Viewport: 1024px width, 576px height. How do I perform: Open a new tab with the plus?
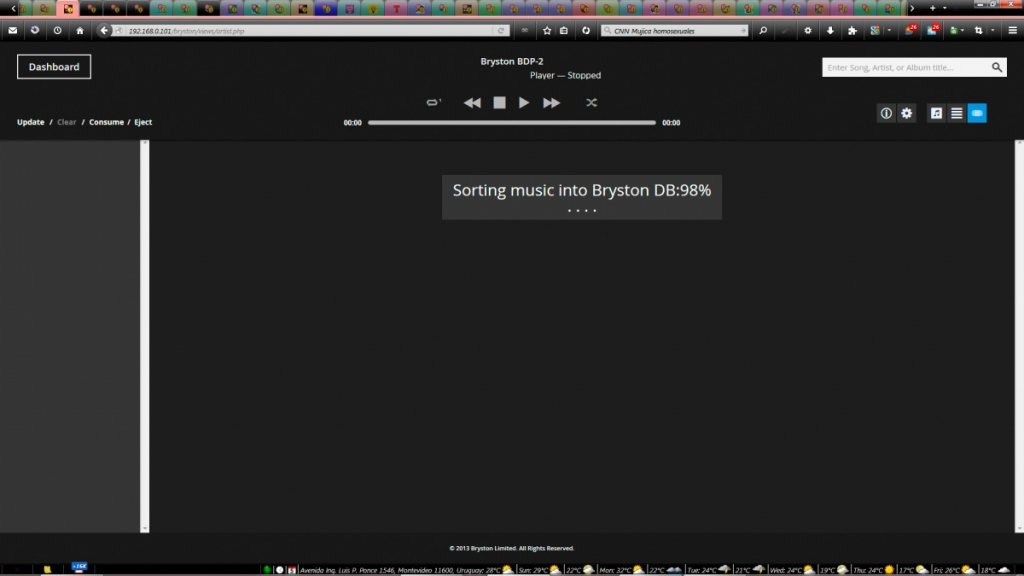933,8
